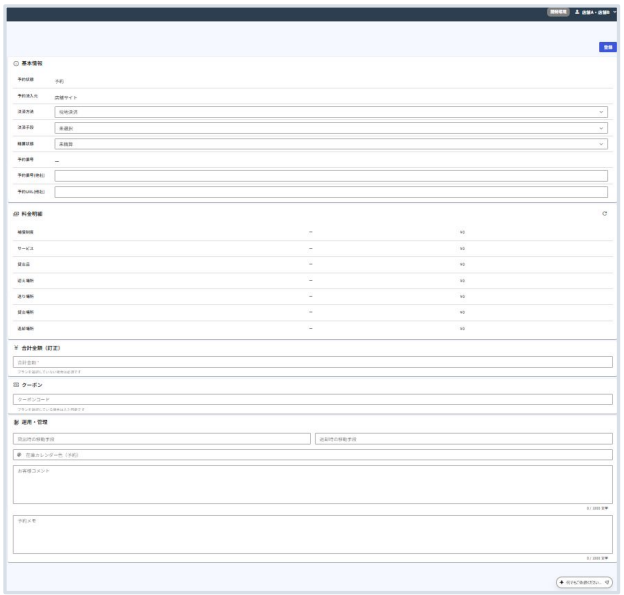Click the クーポン section icon
Viewport: 624px width, 595px height.
pyautogui.click(x=16, y=385)
